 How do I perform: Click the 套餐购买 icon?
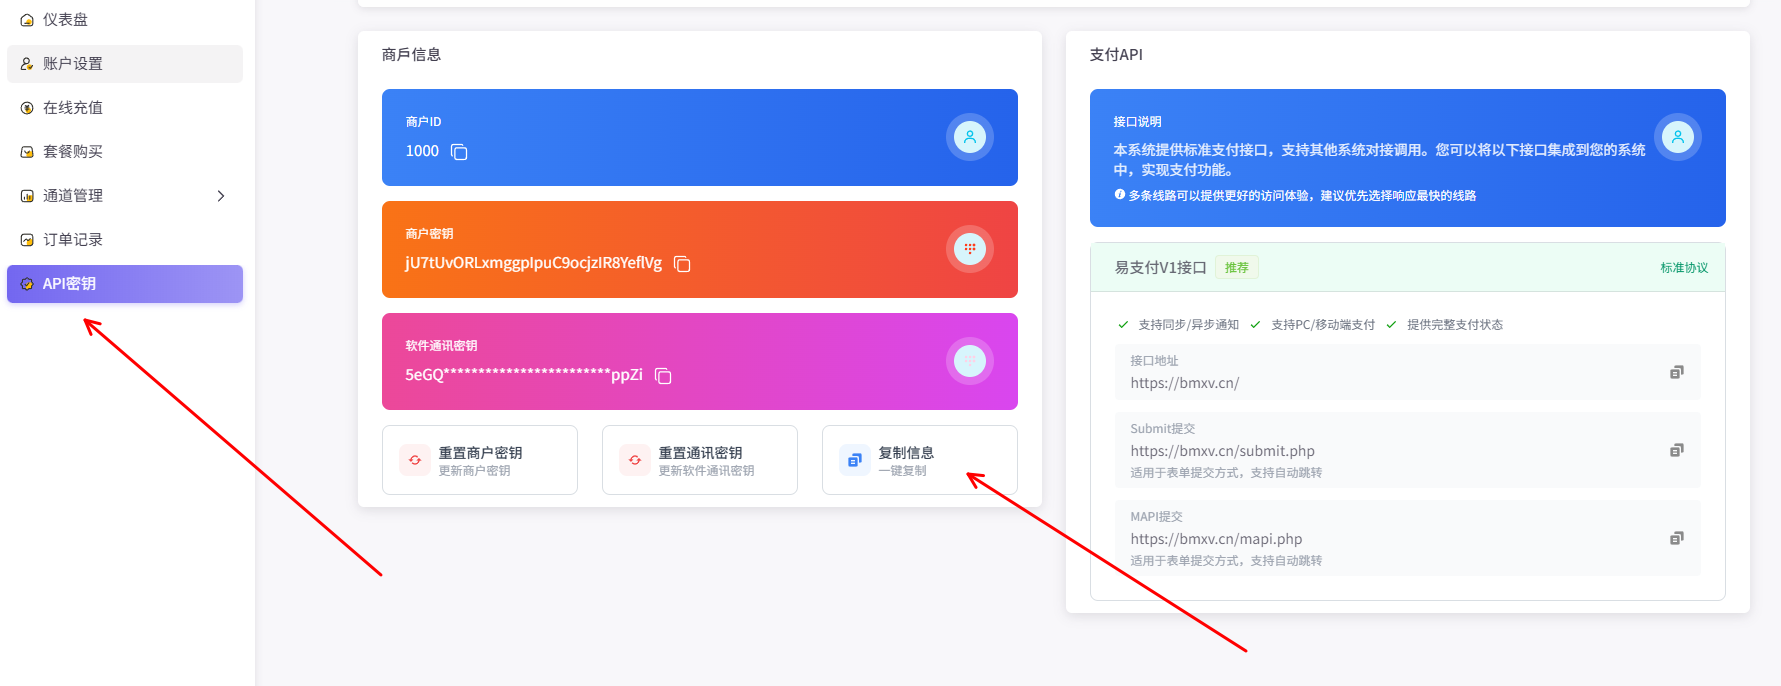tap(27, 152)
